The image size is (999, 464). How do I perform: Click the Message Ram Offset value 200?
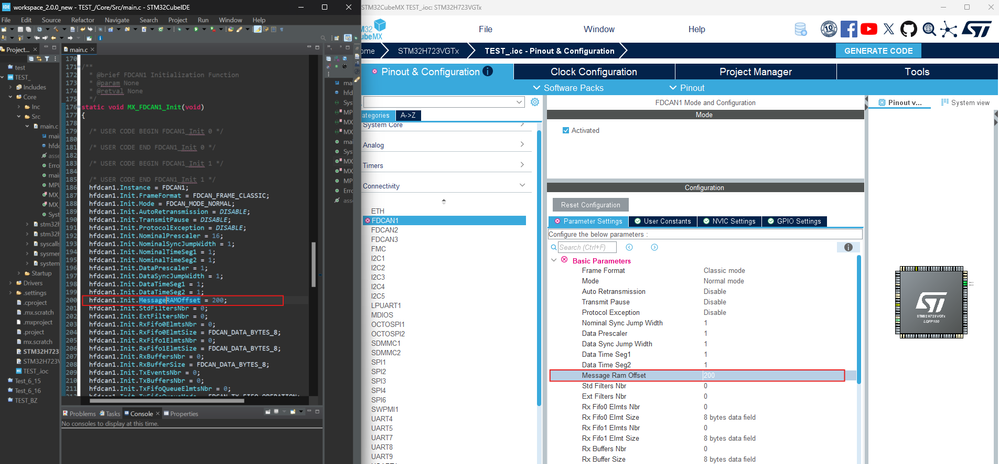(709, 376)
